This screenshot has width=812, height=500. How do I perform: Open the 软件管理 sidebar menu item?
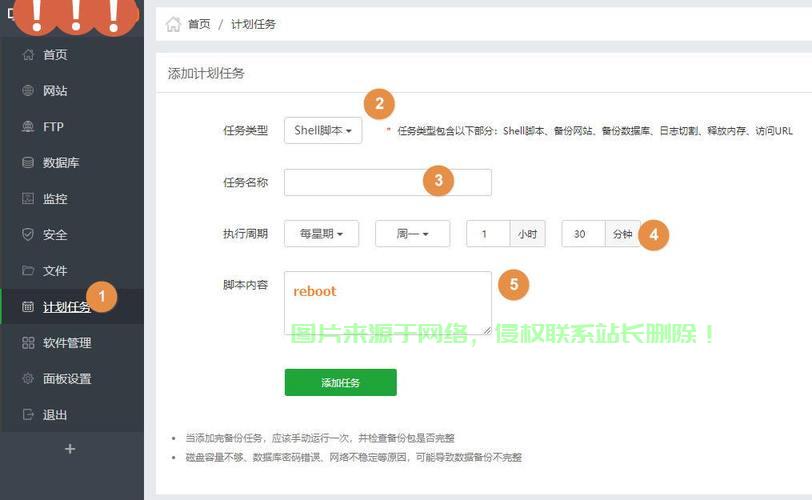pyautogui.click(x=72, y=343)
